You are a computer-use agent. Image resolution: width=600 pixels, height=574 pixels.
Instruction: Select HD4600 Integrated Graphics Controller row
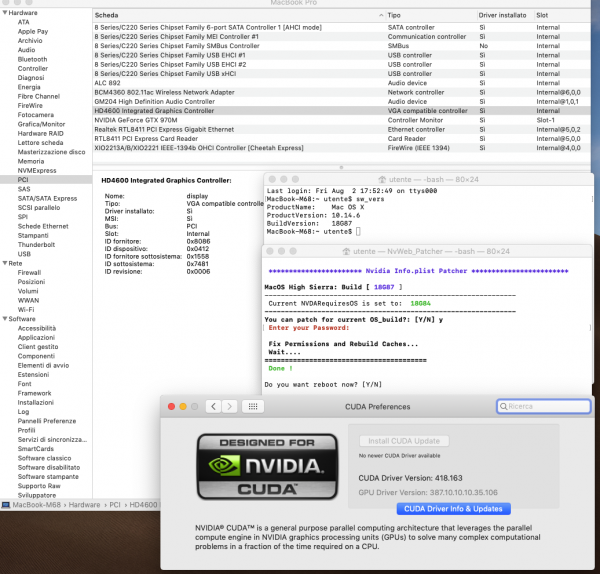tap(341, 111)
